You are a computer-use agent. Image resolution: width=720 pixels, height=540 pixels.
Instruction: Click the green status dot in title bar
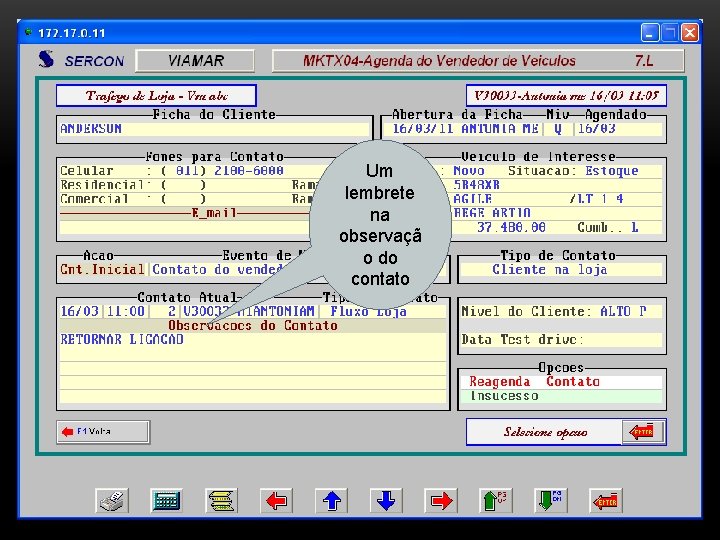pos(28,32)
